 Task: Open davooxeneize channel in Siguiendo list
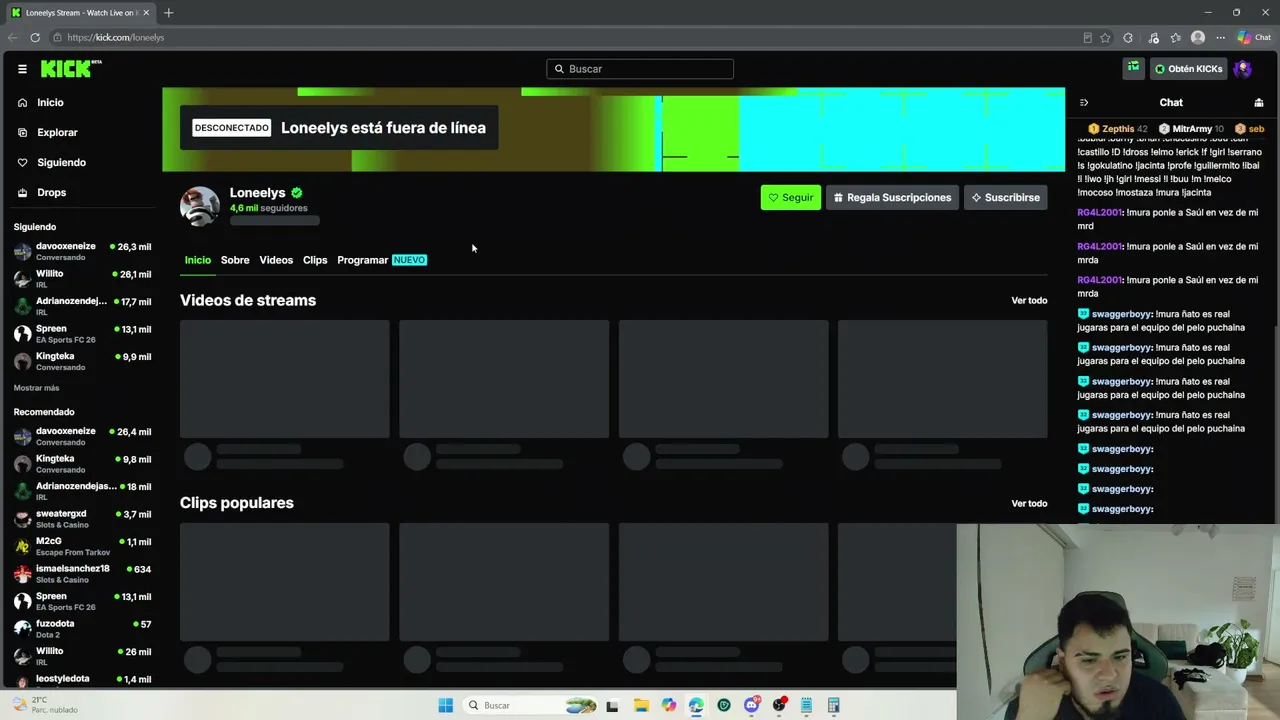tap(82, 251)
